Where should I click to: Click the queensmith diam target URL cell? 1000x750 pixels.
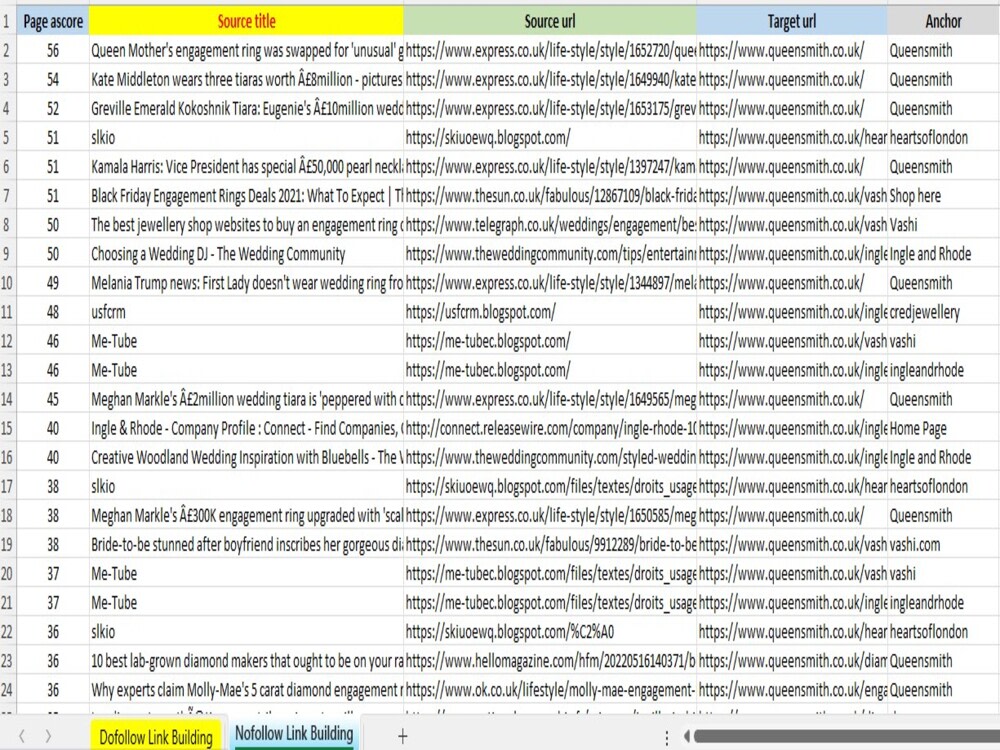[x=791, y=661]
